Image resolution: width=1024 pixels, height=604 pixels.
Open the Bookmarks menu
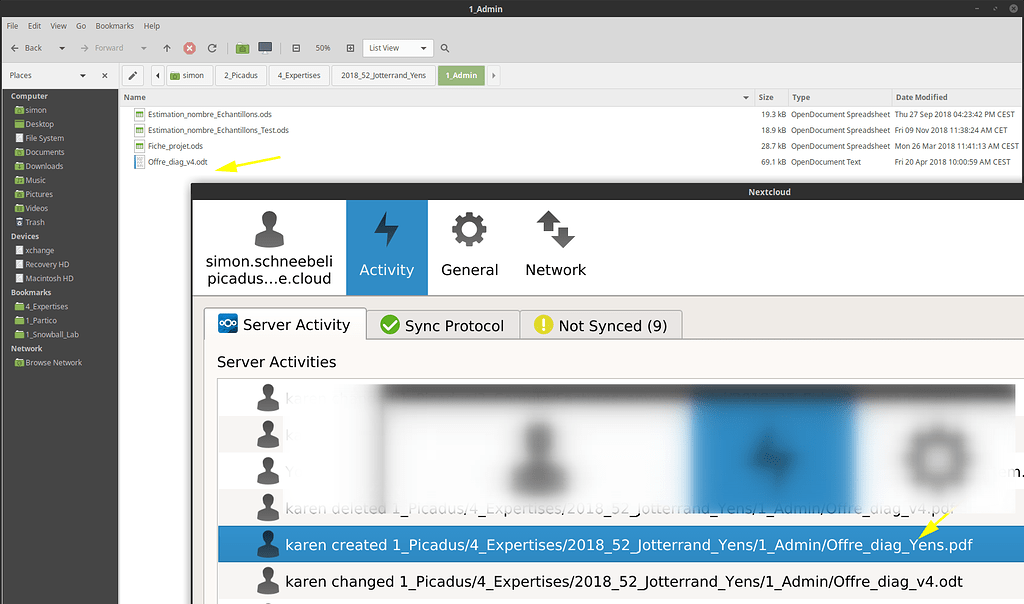tap(114, 26)
